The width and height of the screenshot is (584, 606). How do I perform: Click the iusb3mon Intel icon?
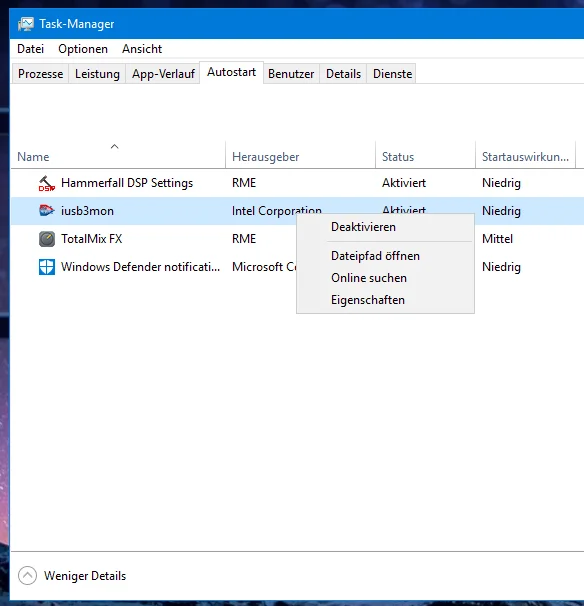click(47, 211)
